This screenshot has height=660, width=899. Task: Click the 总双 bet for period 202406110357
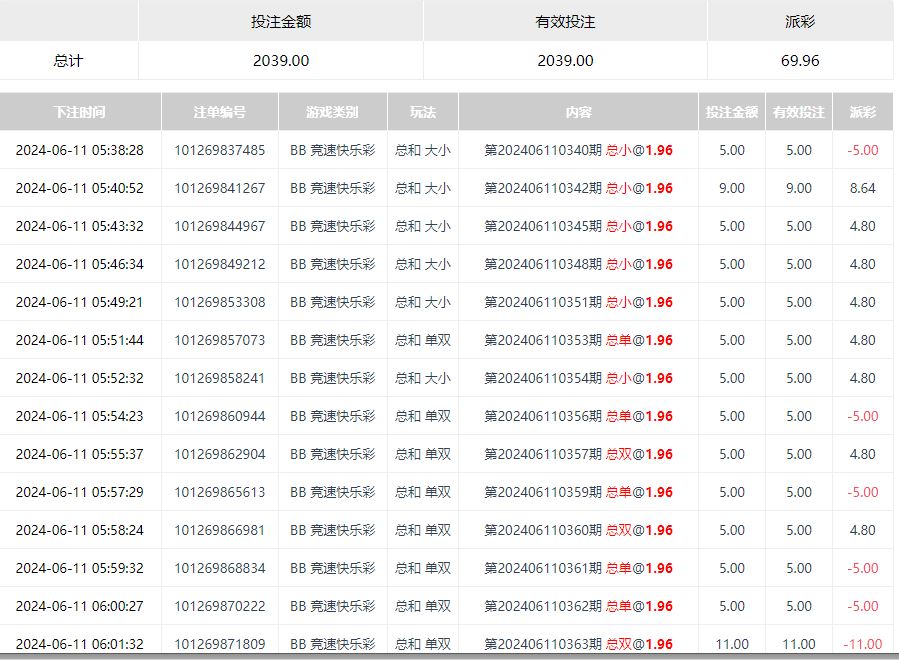(x=578, y=454)
